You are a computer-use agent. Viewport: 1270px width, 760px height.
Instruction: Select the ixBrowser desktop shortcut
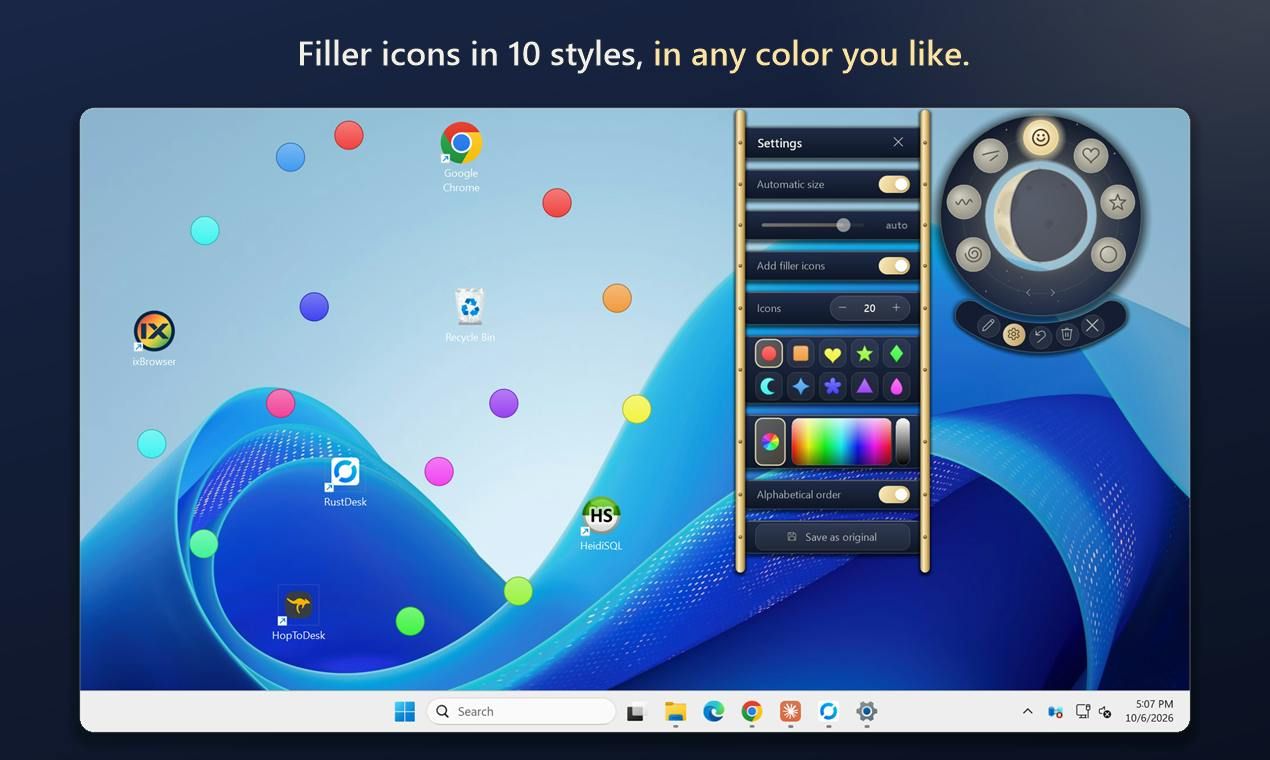point(154,340)
